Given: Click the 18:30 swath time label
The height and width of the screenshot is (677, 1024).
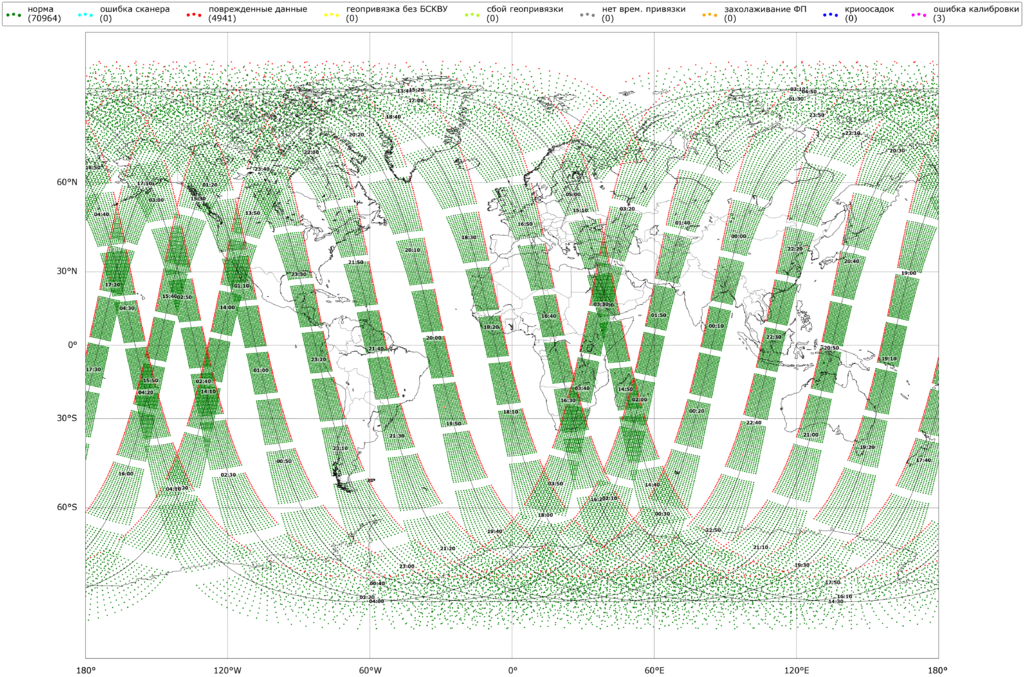Looking at the screenshot, I should click(x=469, y=238).
